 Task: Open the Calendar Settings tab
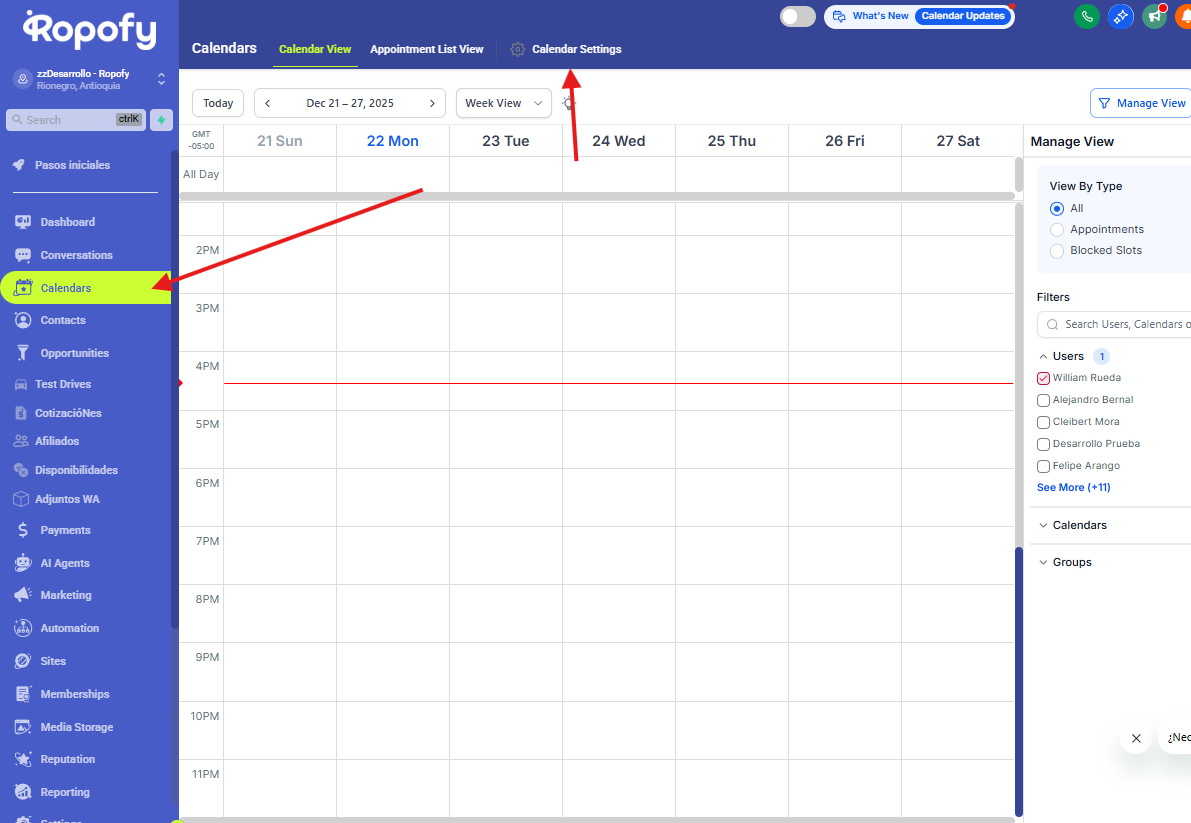(x=576, y=49)
